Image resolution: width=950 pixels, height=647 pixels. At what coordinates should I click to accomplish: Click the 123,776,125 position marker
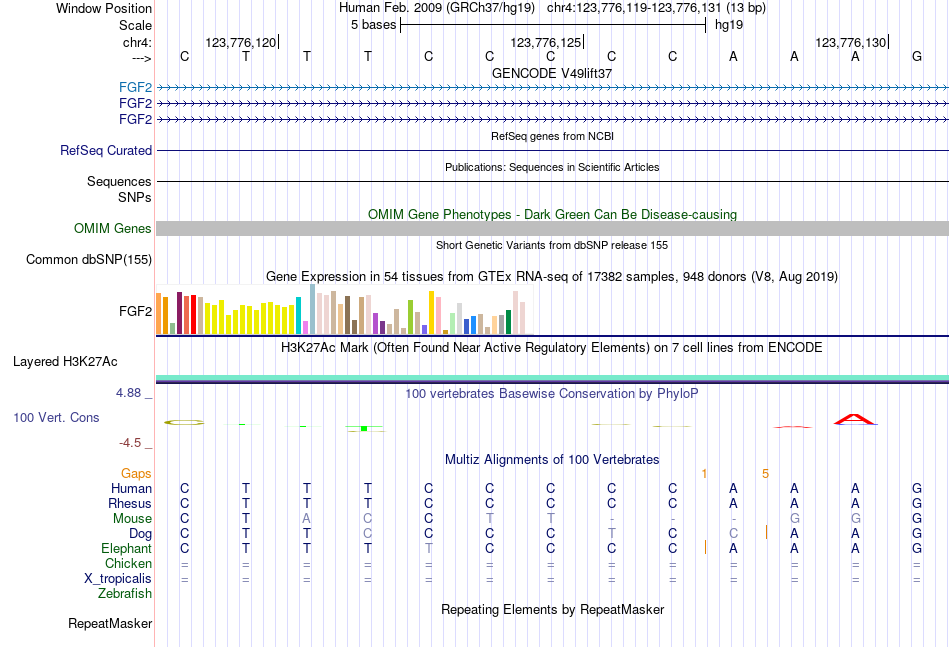point(546,42)
